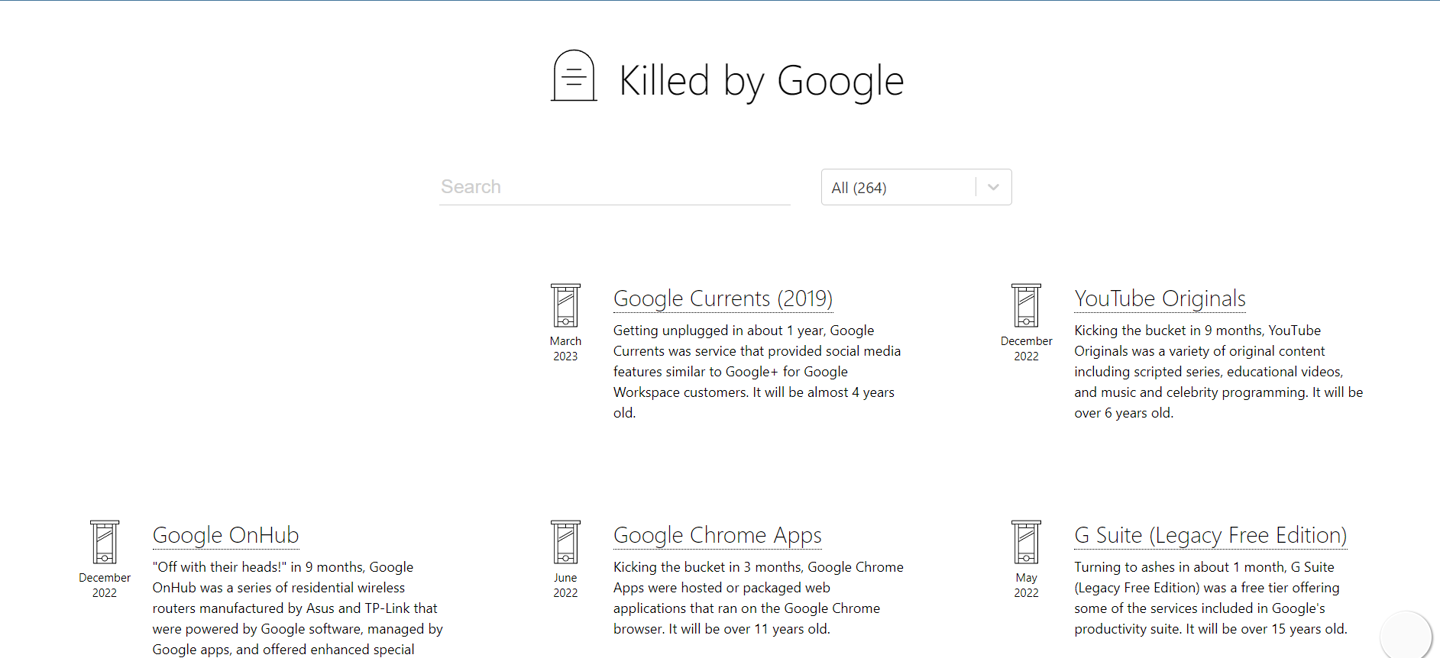Open the G Suite (Legacy Free Edition) link
Viewport: 1440px width, 658px height.
tap(1210, 535)
